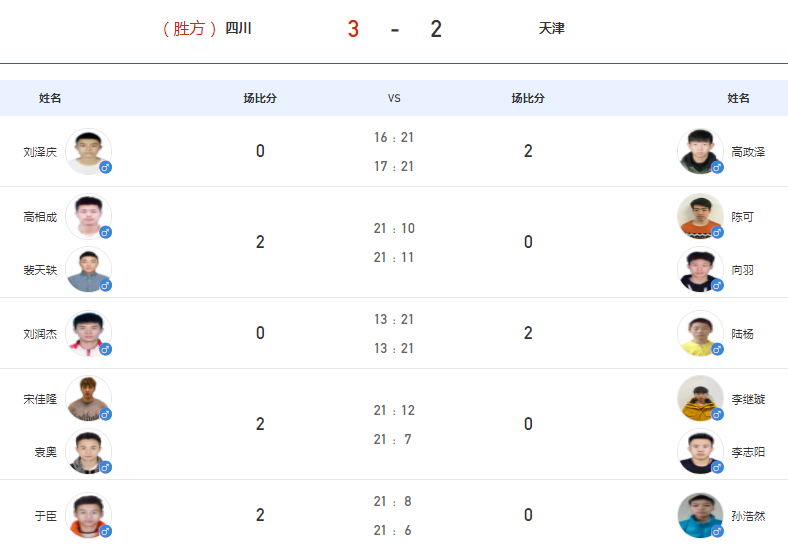The width and height of the screenshot is (788, 551).
Task: Select the winning team name 四川
Action: [x=238, y=28]
